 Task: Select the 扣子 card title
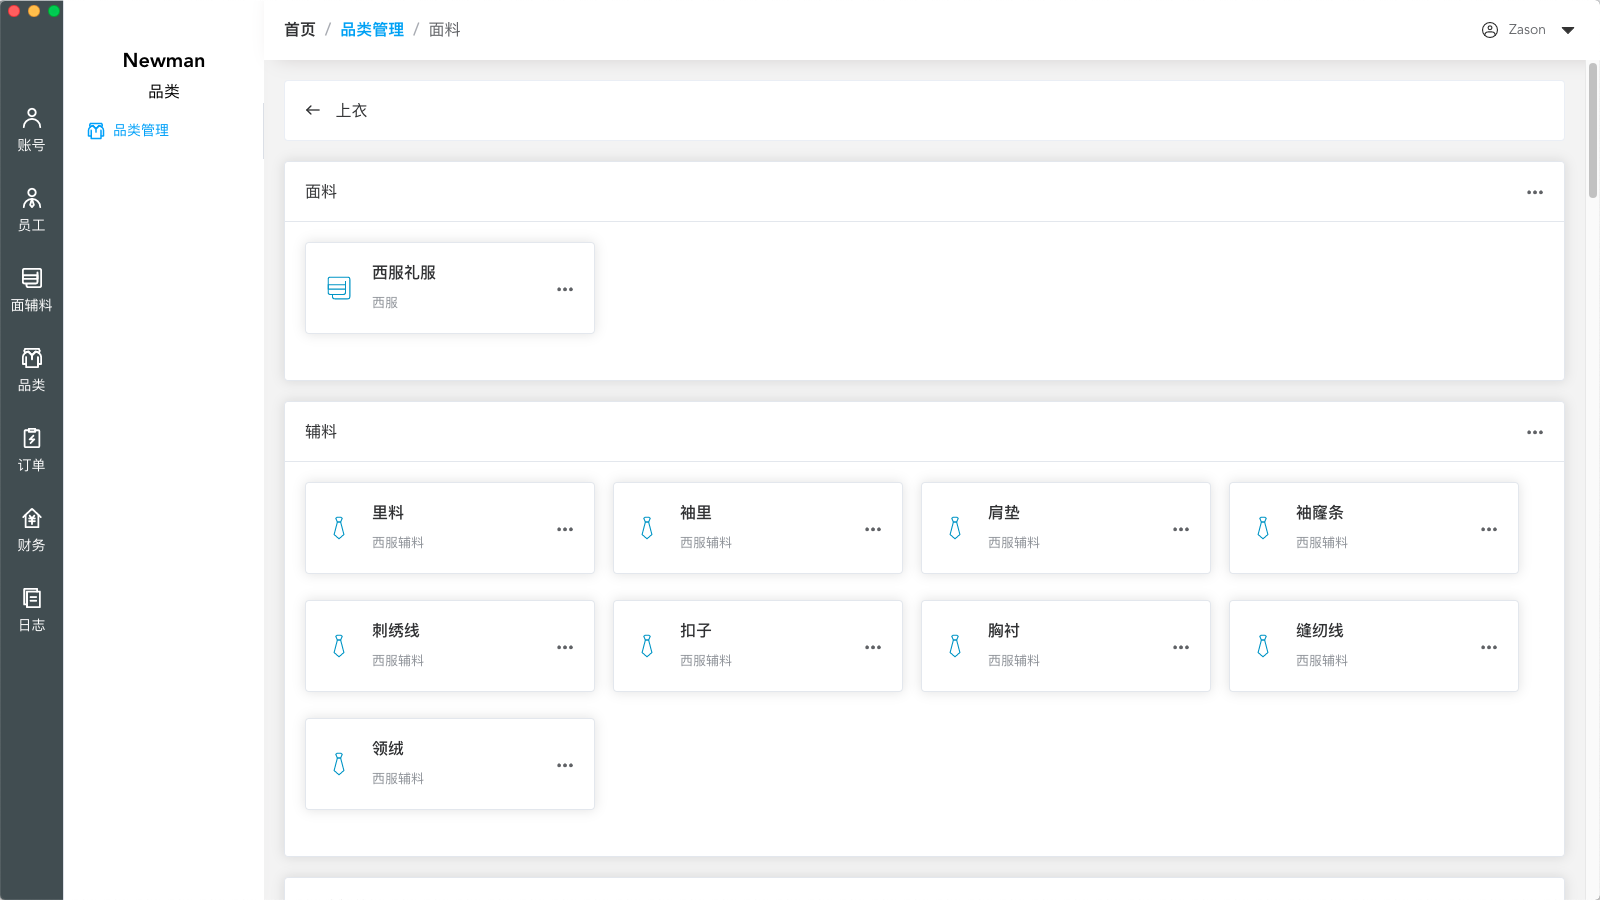tap(696, 631)
